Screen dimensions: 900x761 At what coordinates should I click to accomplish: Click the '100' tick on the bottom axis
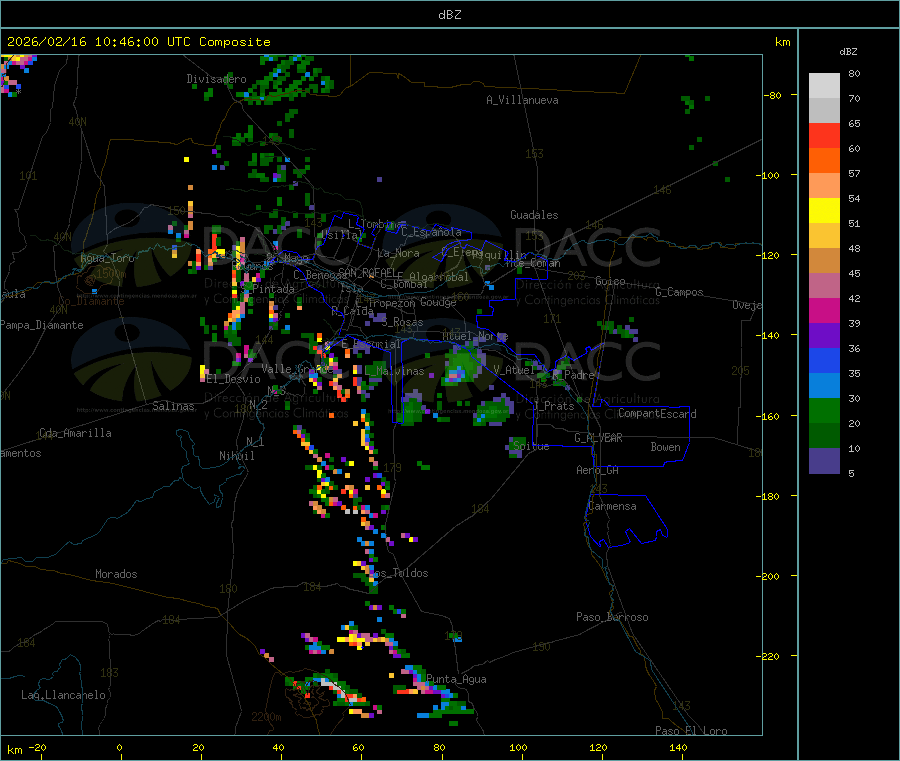[518, 748]
